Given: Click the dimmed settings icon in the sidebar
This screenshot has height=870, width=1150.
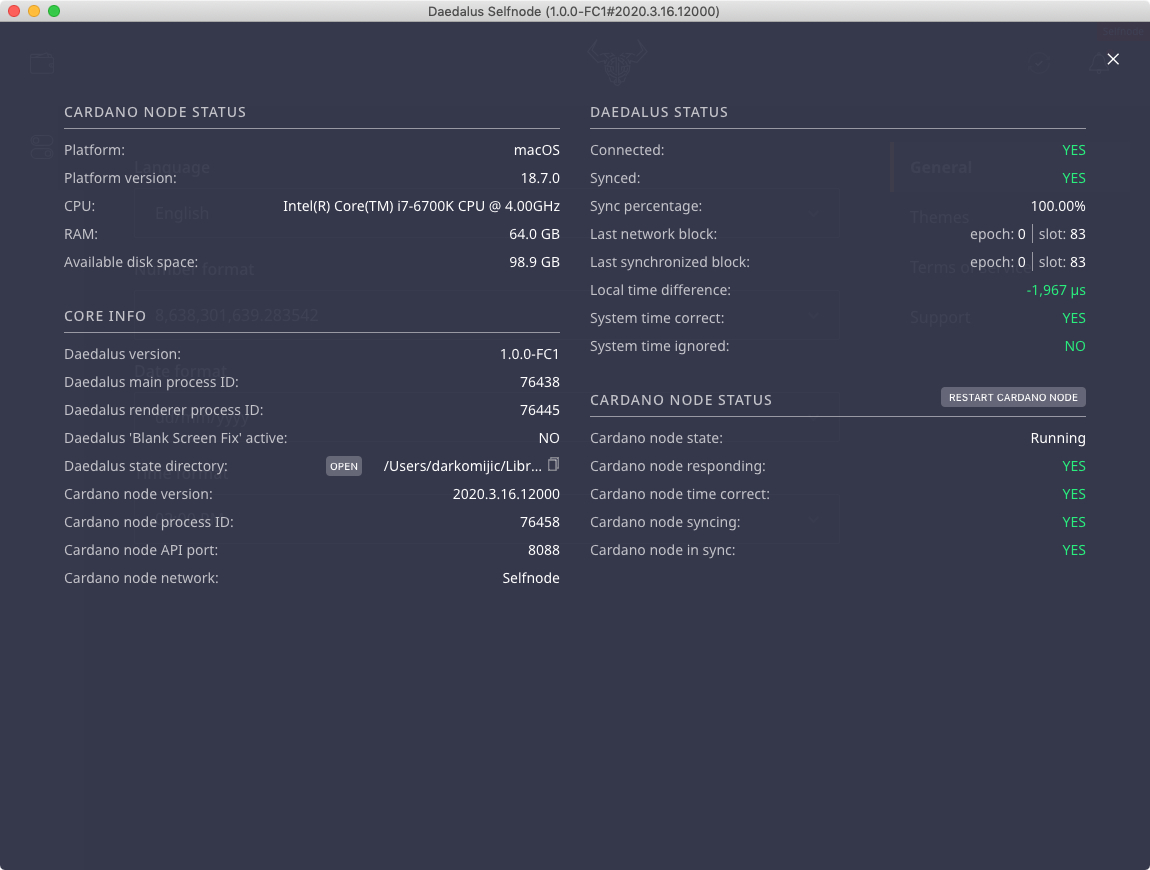Looking at the screenshot, I should click(41, 147).
